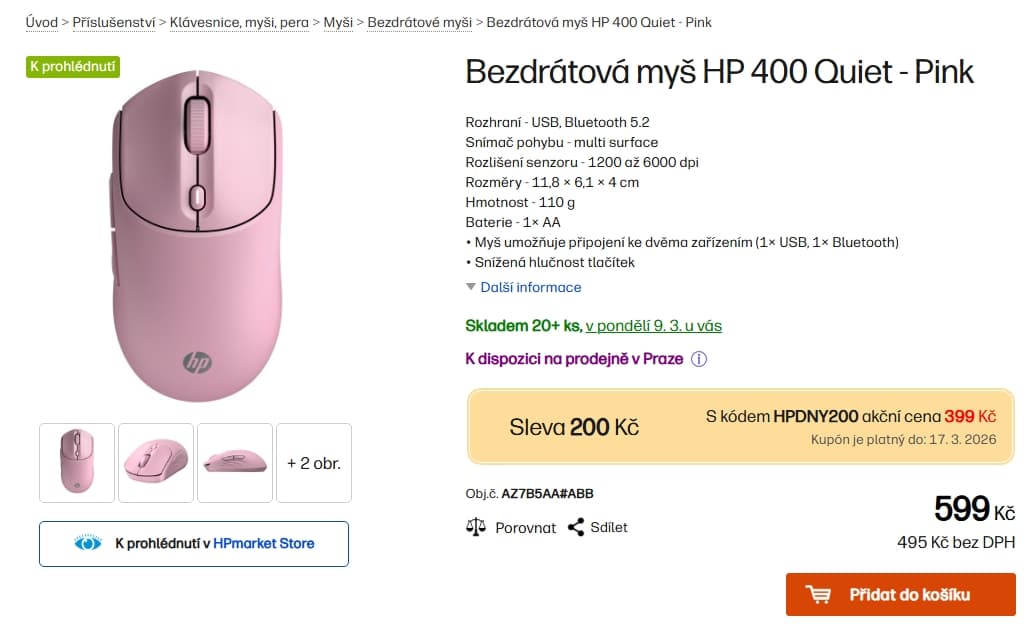
Task: Click the cart icon inside Přidat do košíku
Action: click(818, 594)
